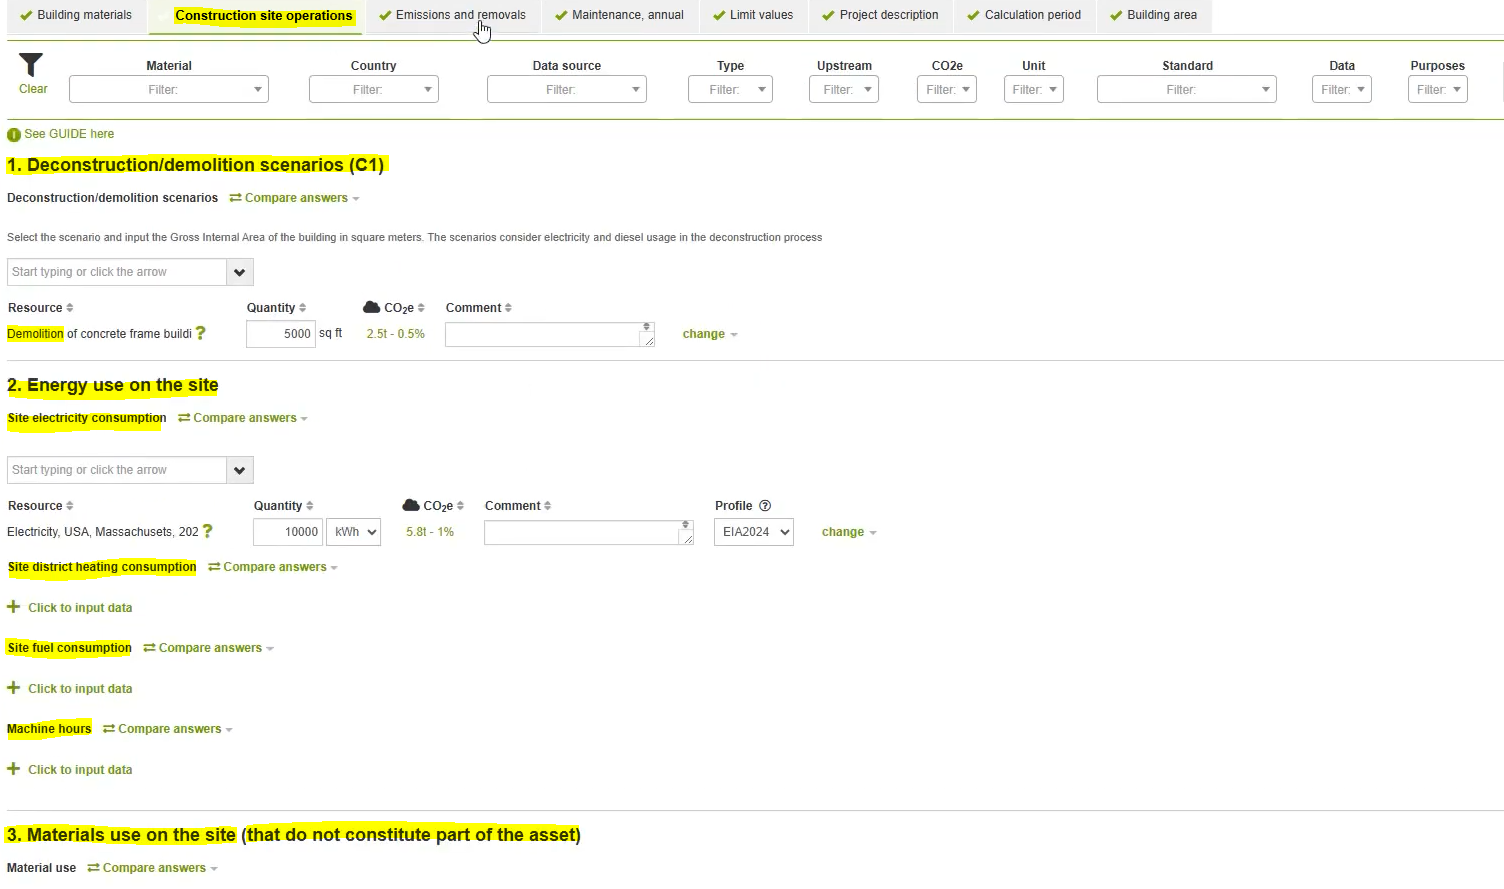The height and width of the screenshot is (889, 1504).
Task: Click the plus icon under Machine hours
Action: [x=13, y=769]
